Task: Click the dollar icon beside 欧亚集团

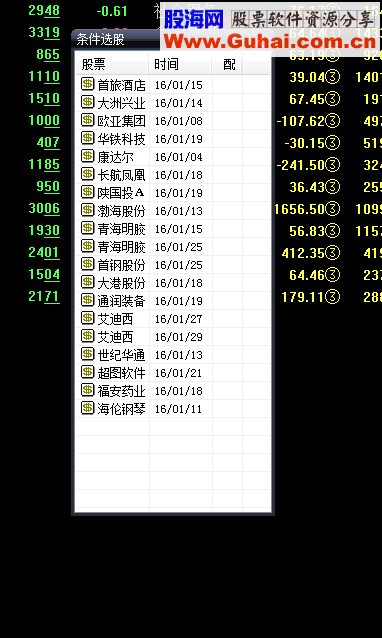Action: (x=87, y=120)
